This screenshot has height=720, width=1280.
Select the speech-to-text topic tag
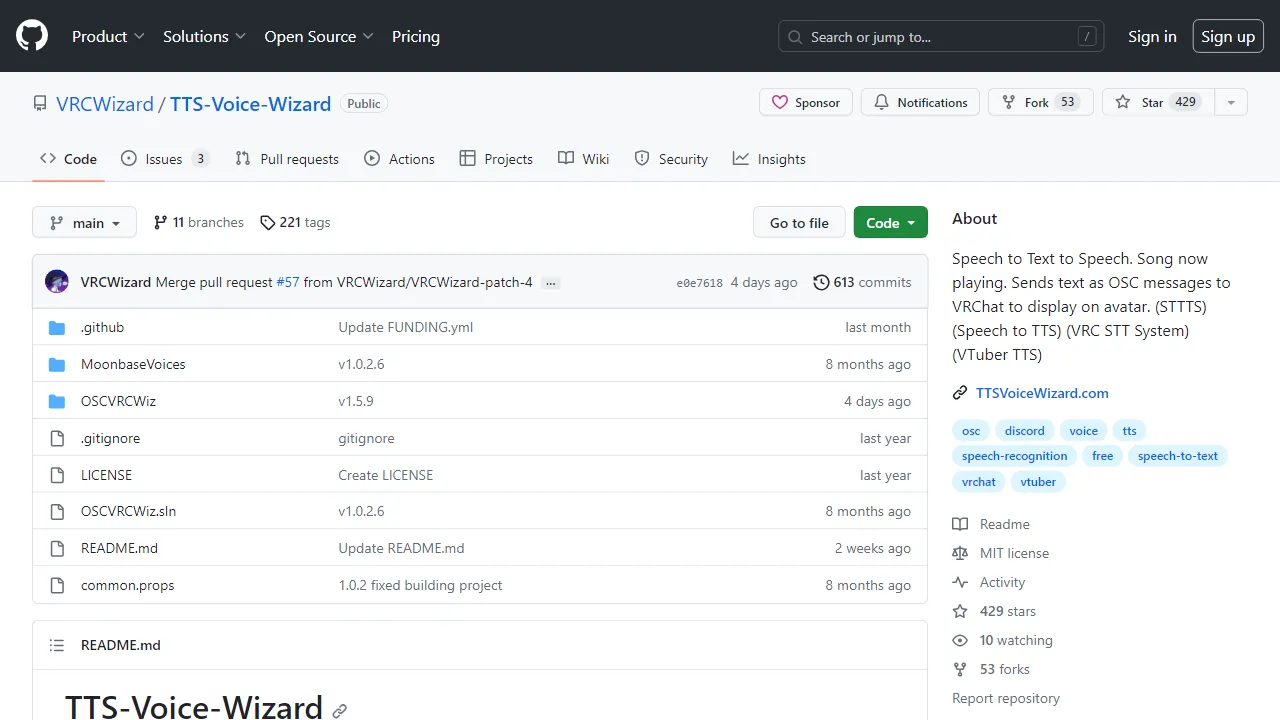click(1178, 456)
